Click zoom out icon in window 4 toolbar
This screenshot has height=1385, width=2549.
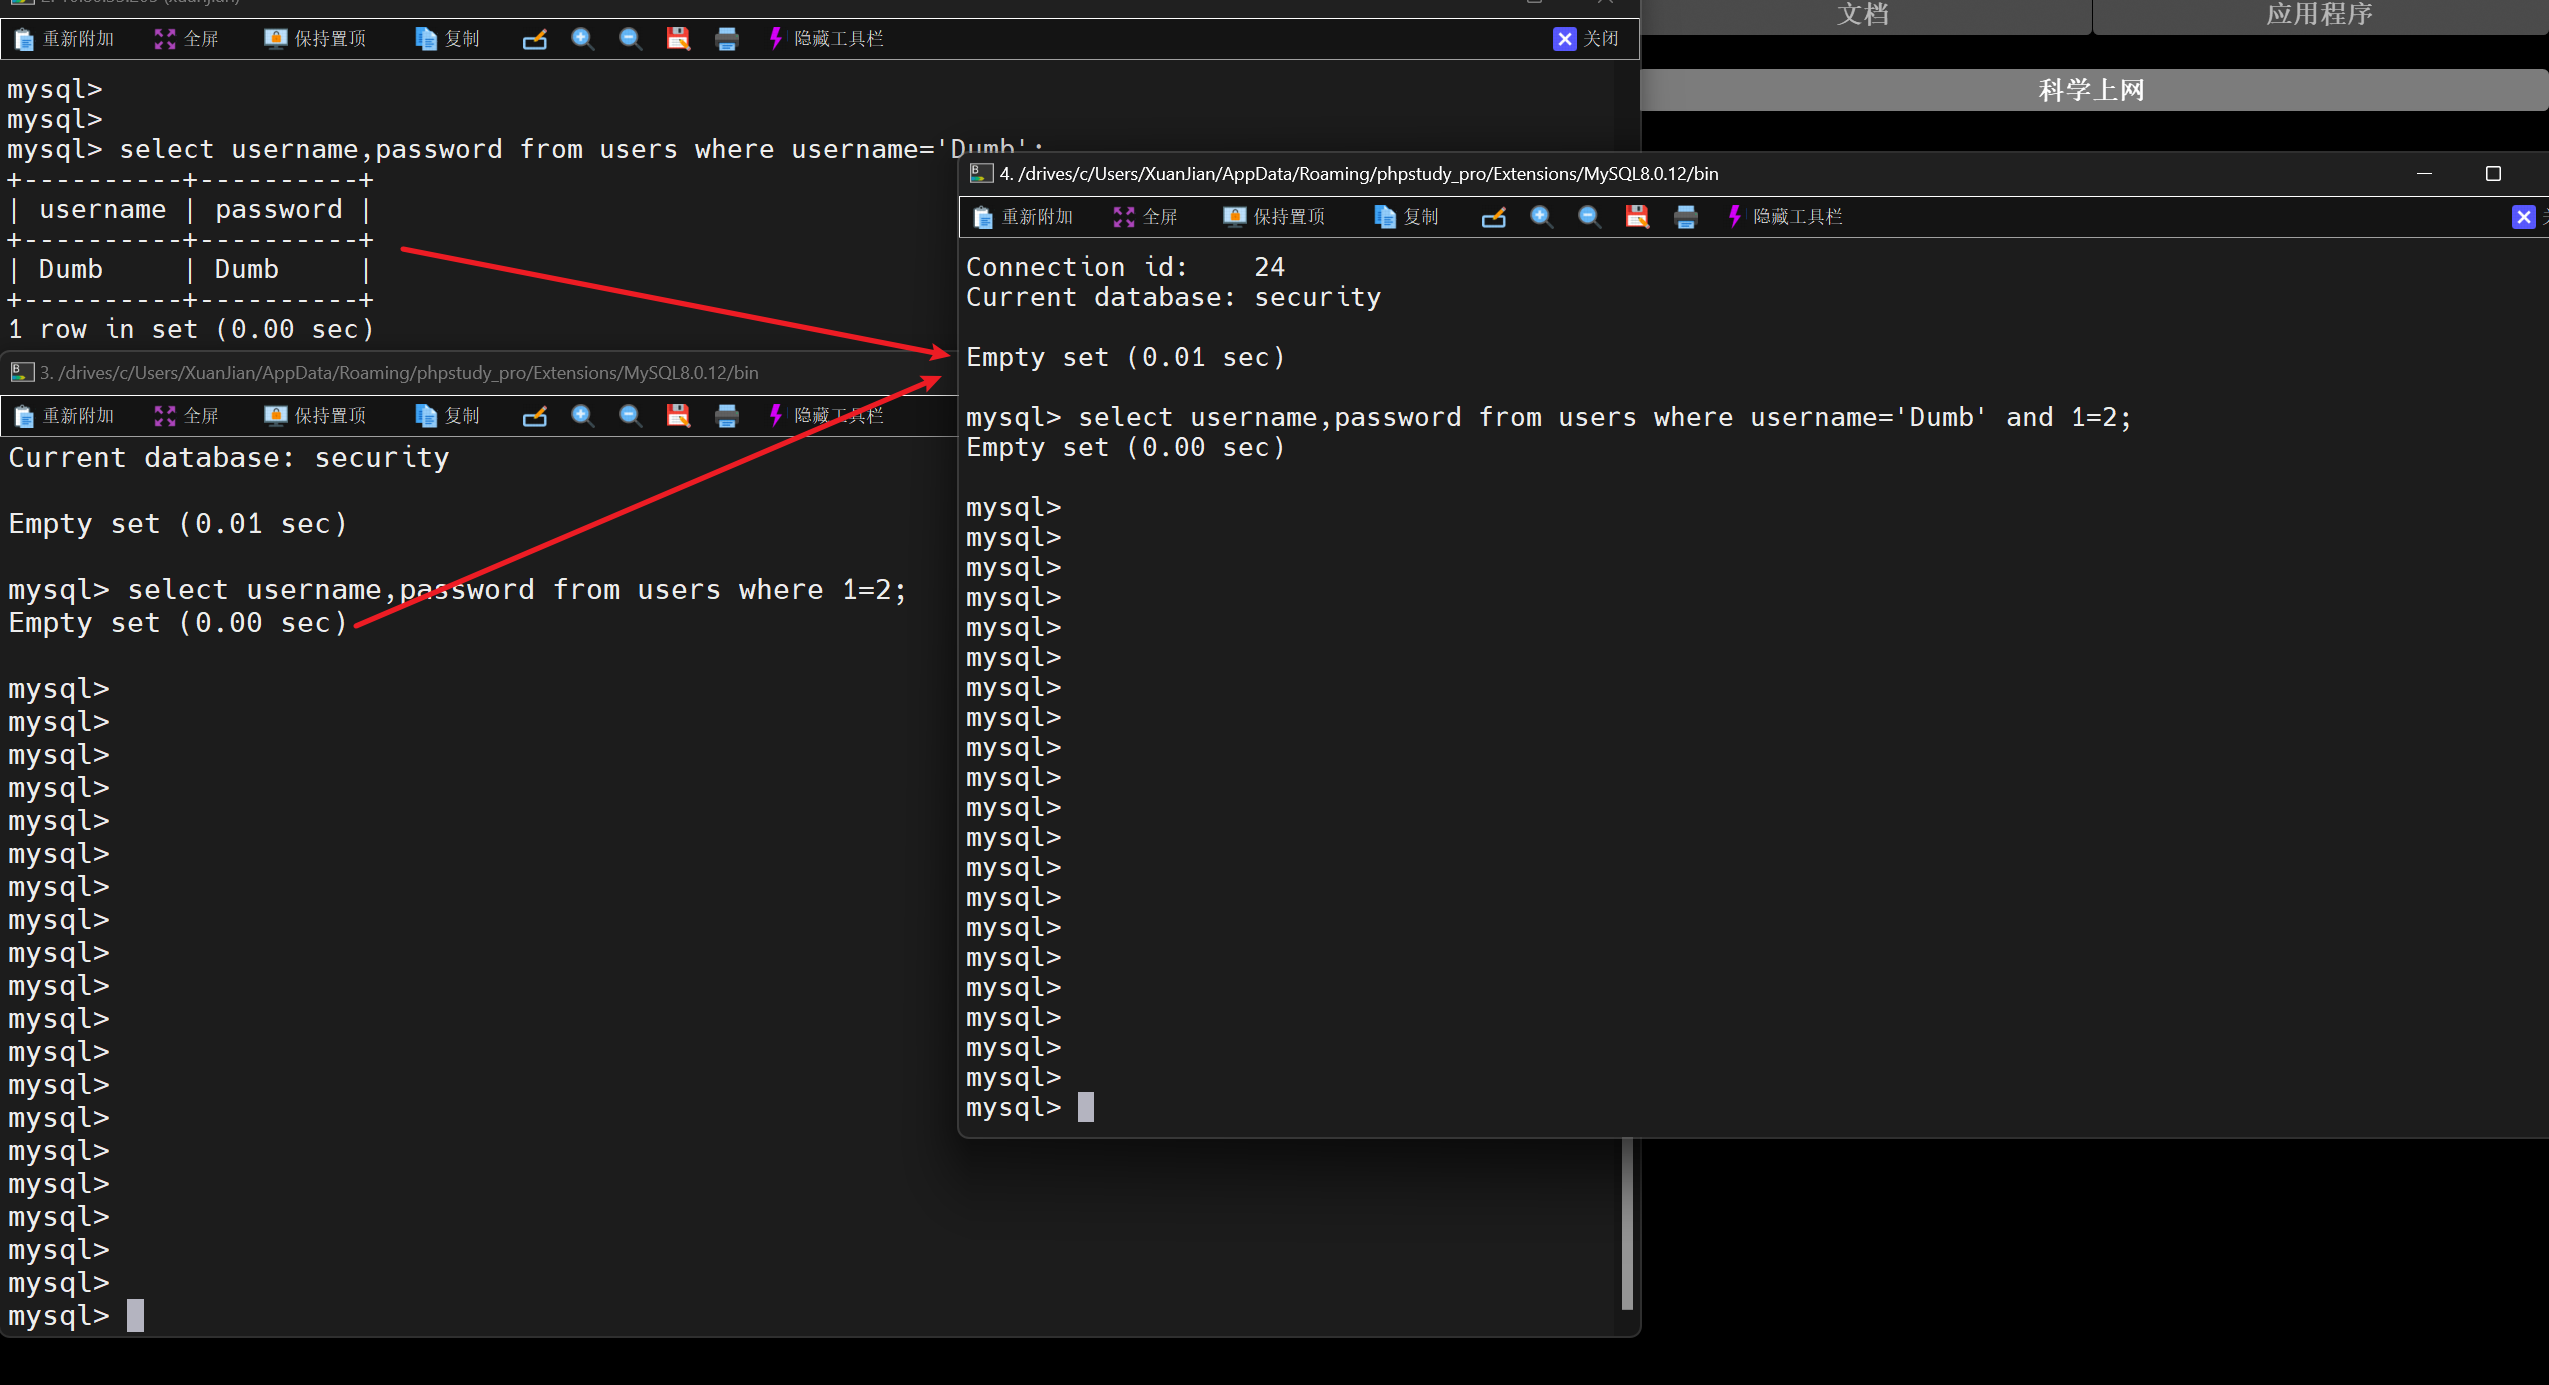point(1589,217)
